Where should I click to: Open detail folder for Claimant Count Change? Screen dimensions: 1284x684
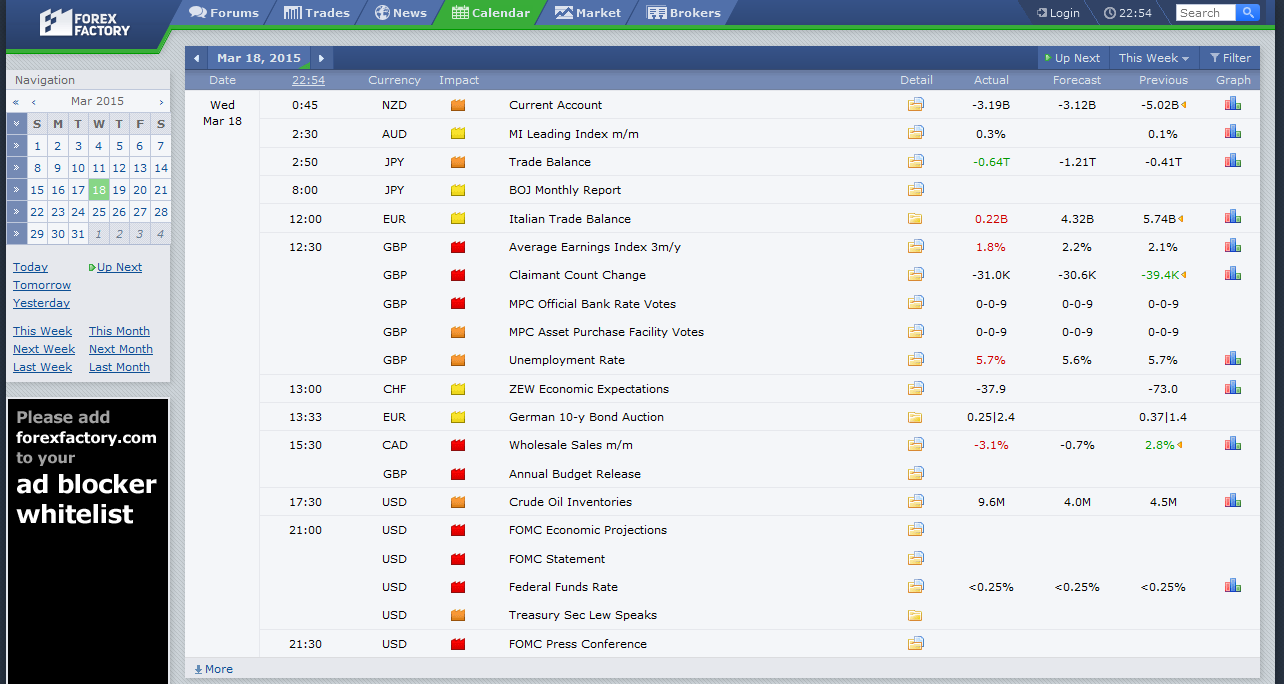click(915, 274)
